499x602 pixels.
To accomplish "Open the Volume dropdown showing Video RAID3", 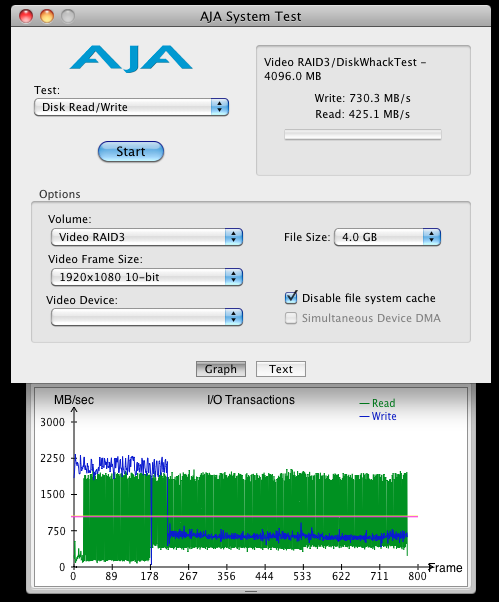I will [147, 237].
